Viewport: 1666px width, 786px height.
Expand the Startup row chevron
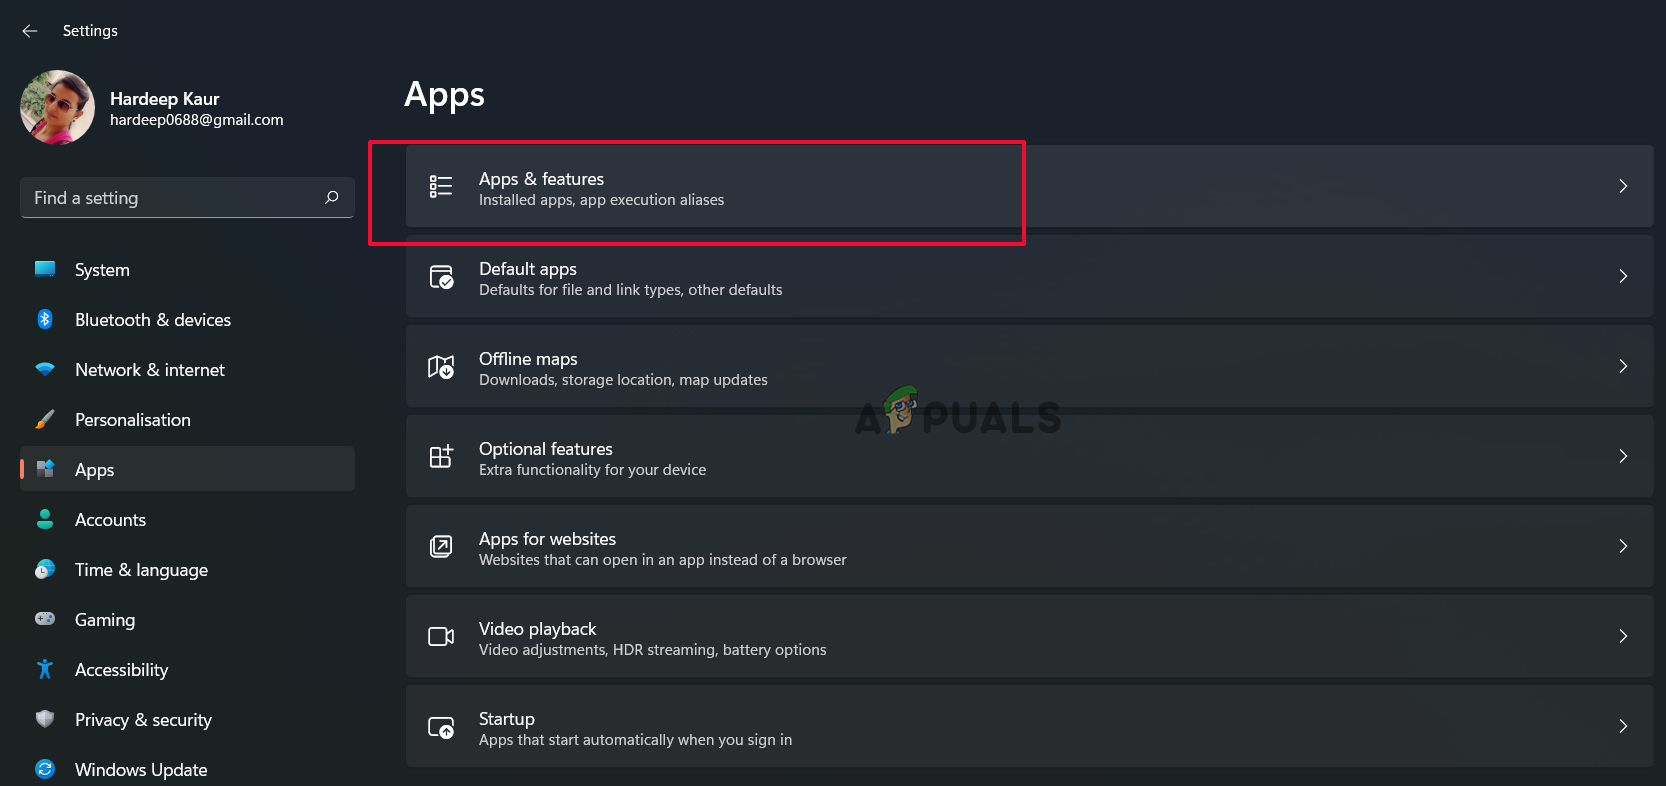click(1622, 726)
